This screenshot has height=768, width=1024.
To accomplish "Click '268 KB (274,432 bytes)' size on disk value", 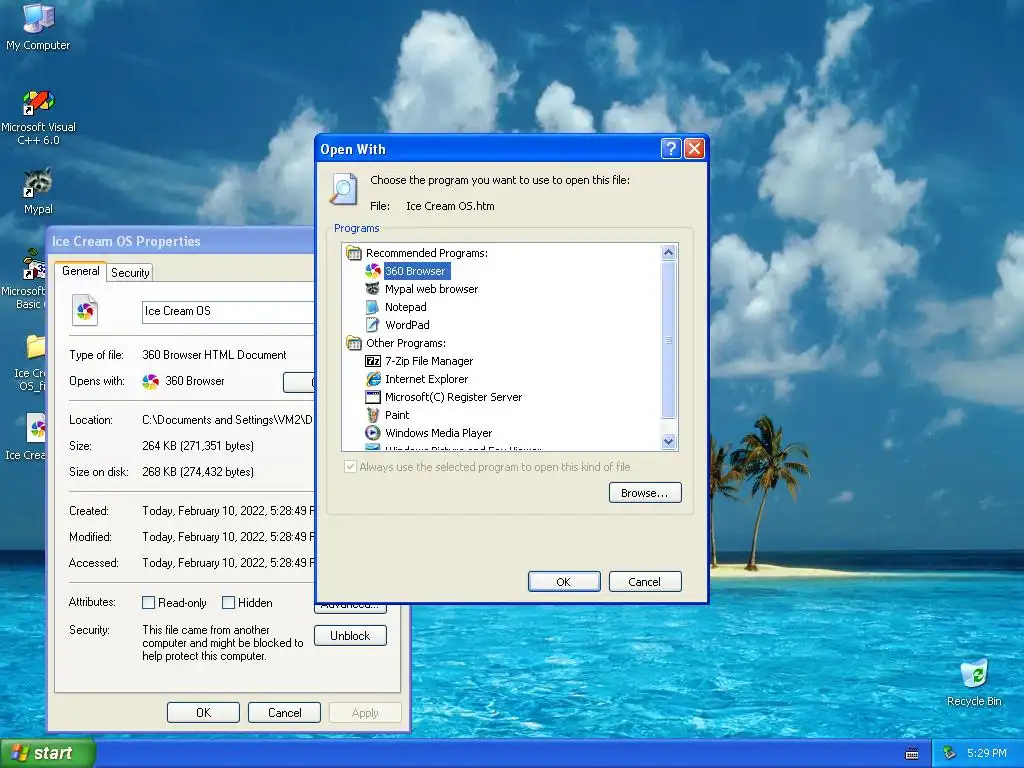I will [198, 472].
